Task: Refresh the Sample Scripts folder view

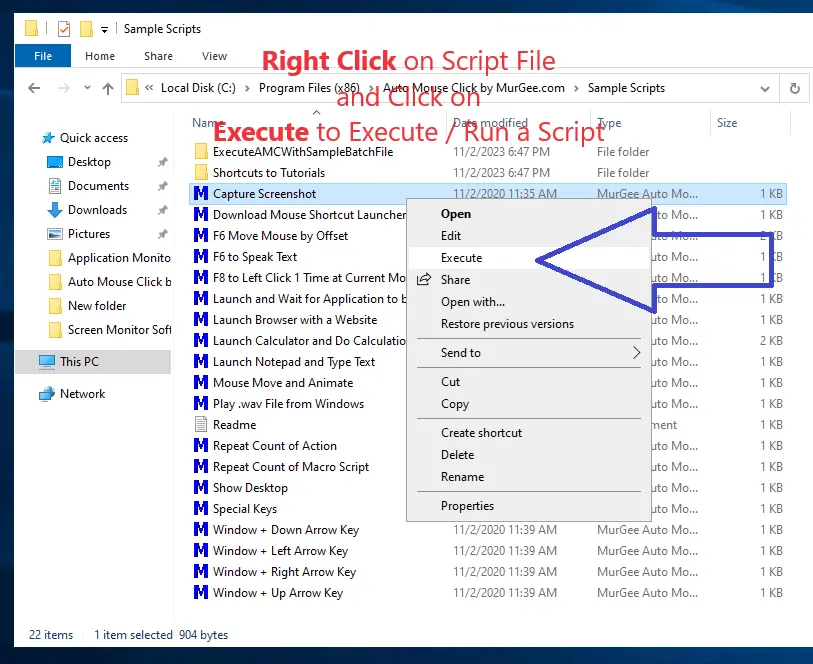Action: (794, 89)
